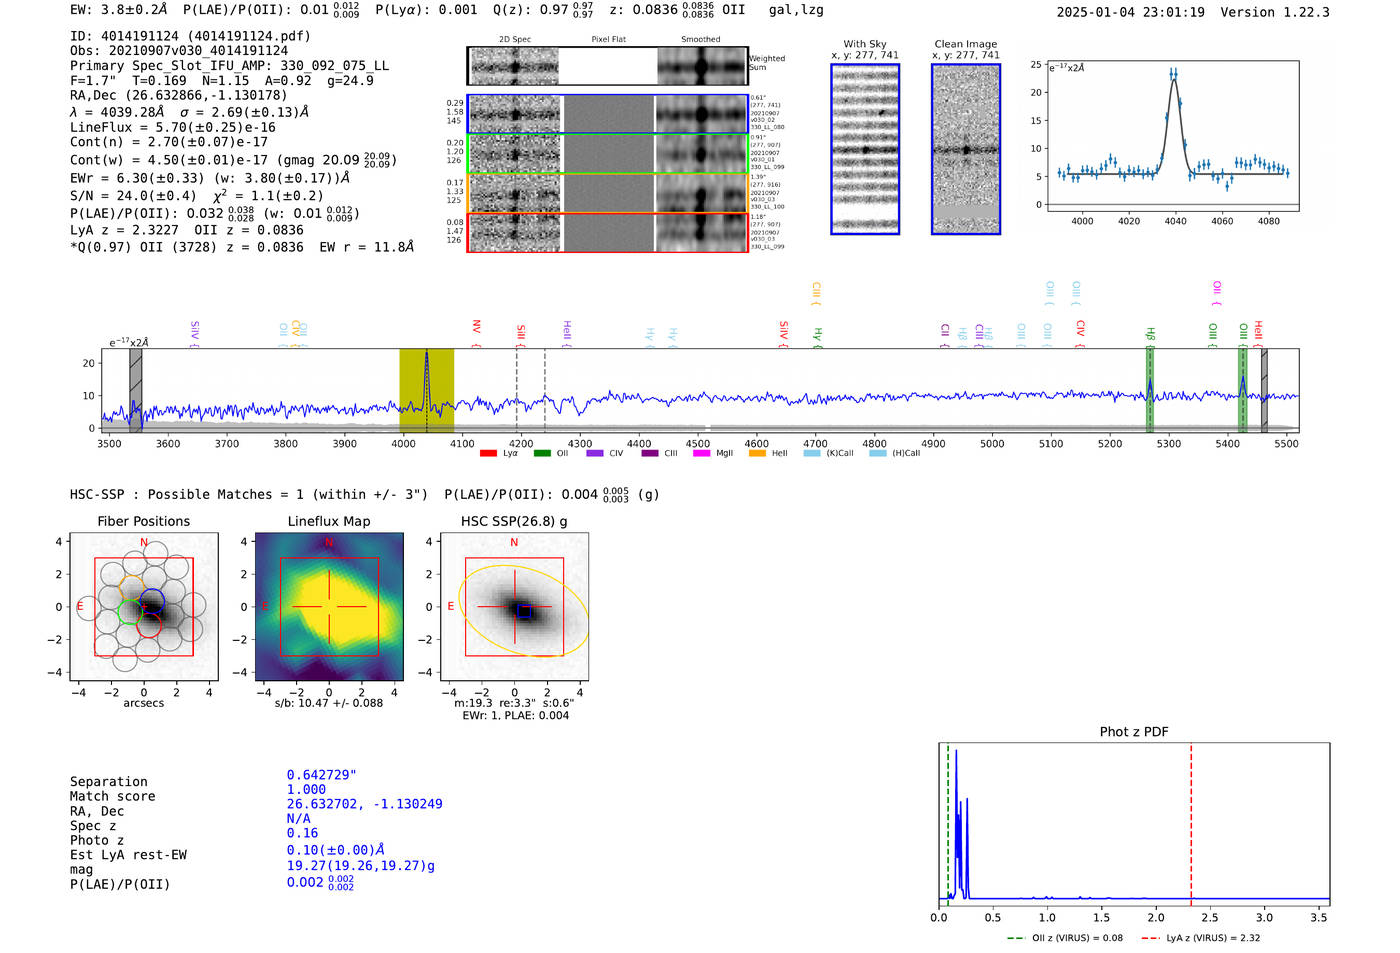Select the orange-bordered fiber spectrum row
Screen dimensions: 1400x953
608,192
